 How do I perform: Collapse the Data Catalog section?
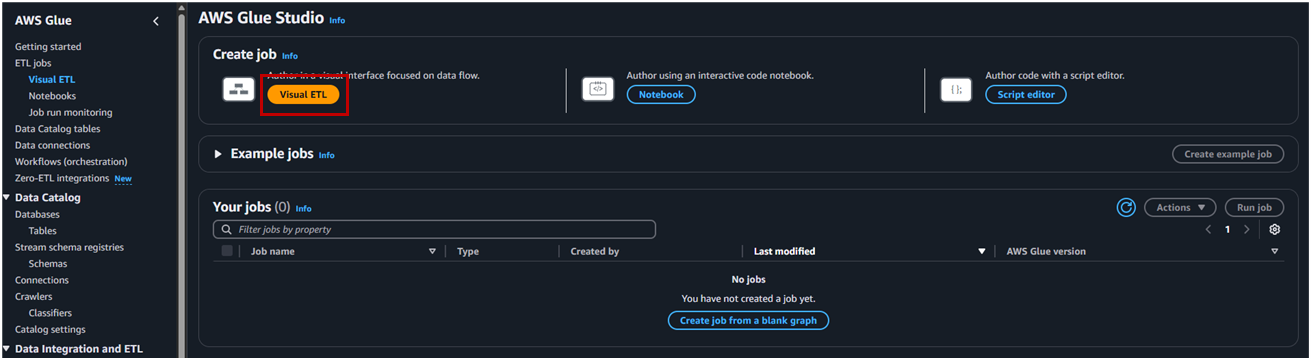[6, 197]
